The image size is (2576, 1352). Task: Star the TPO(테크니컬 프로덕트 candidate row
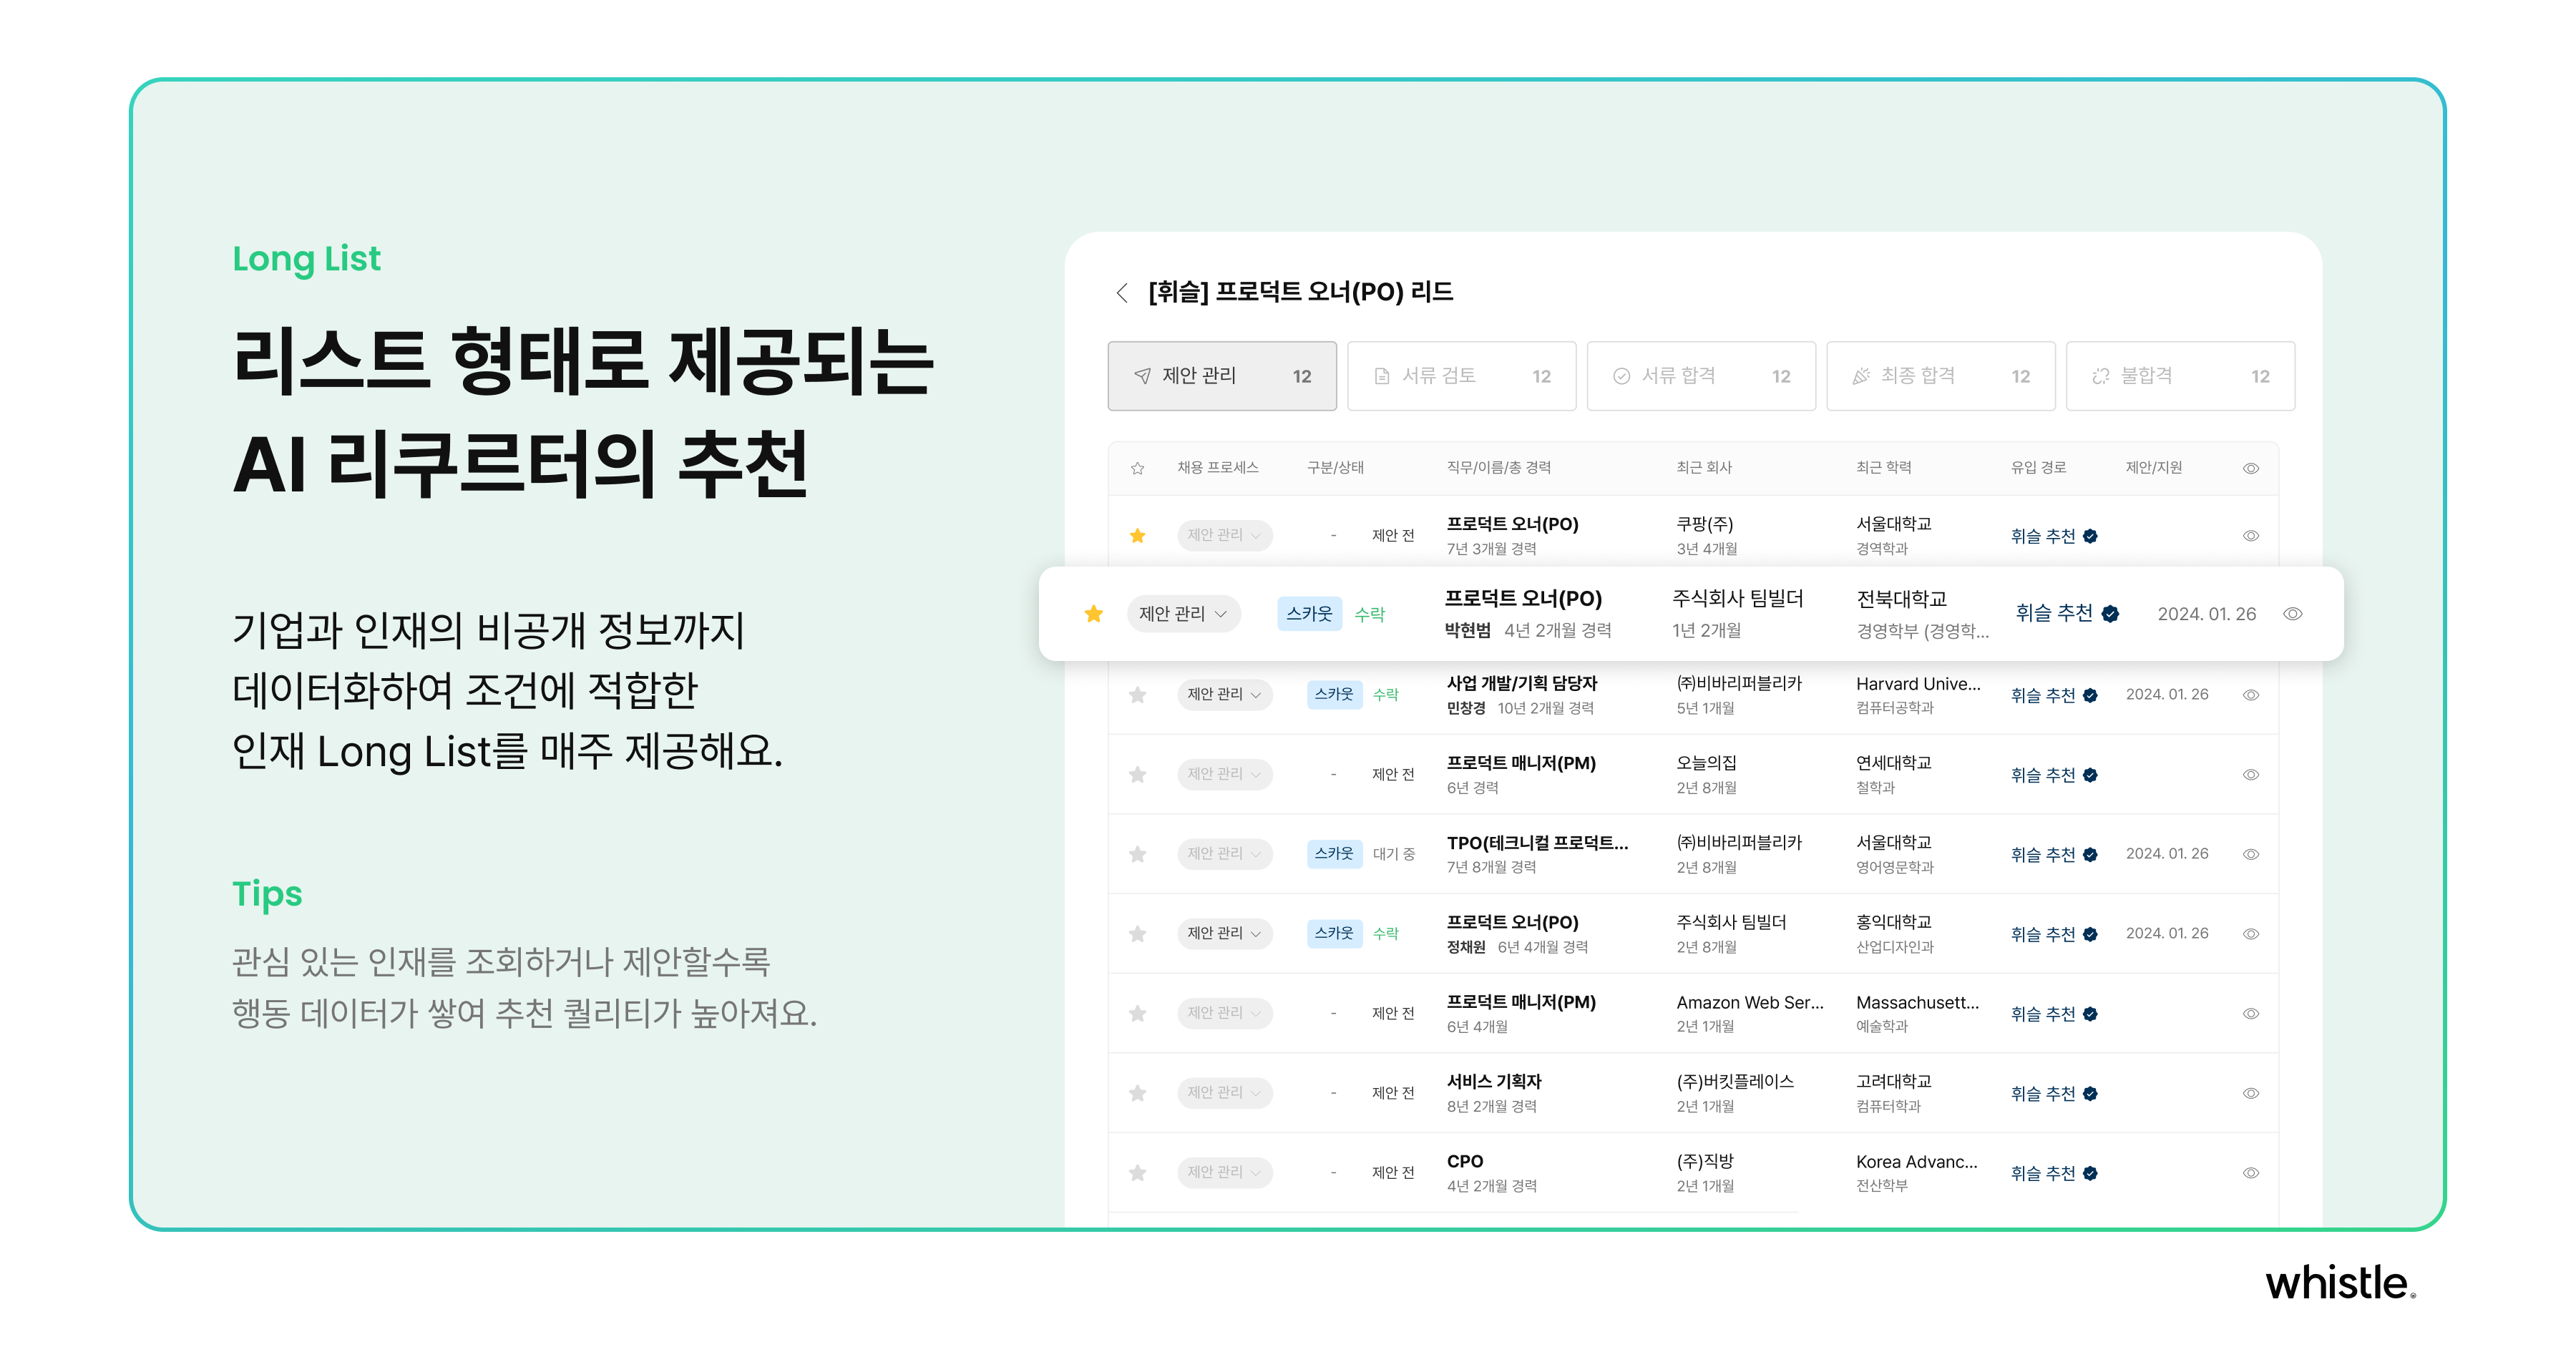click(x=1137, y=854)
